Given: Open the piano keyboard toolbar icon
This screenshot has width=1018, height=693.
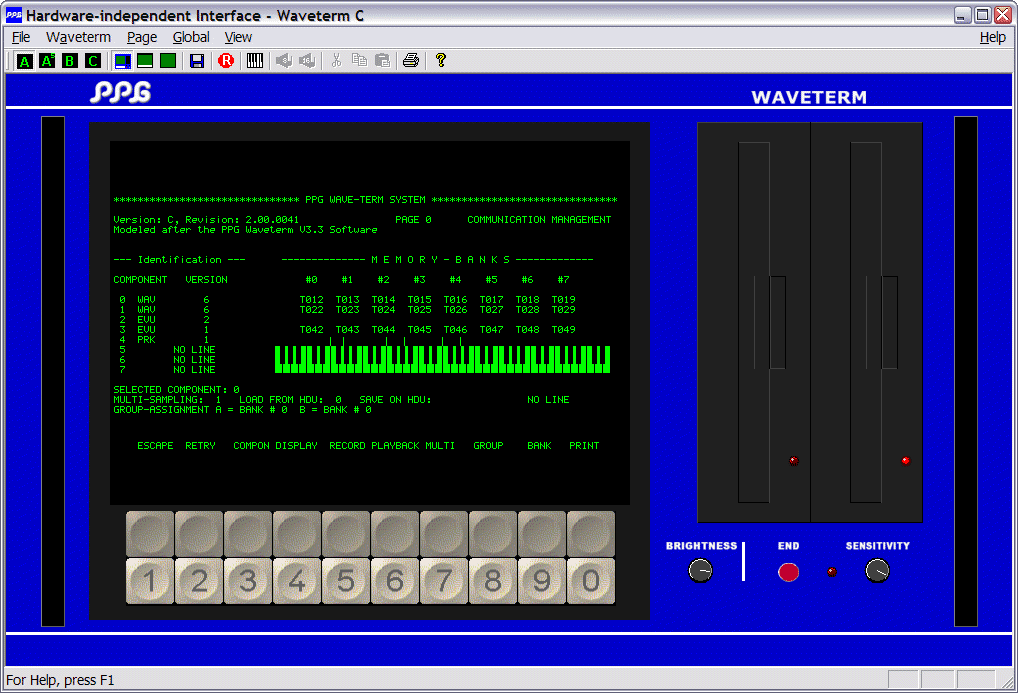Looking at the screenshot, I should click(255, 61).
